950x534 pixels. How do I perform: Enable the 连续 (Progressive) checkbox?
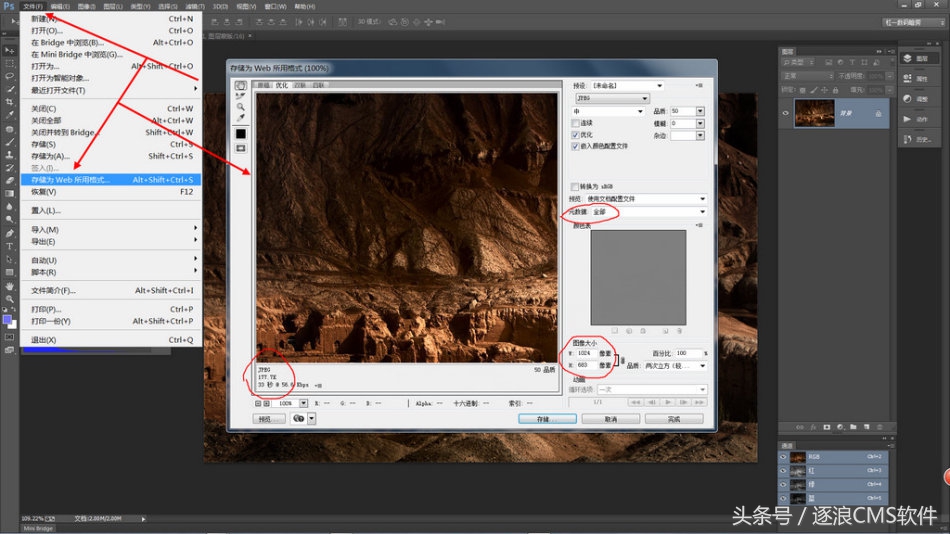click(575, 123)
